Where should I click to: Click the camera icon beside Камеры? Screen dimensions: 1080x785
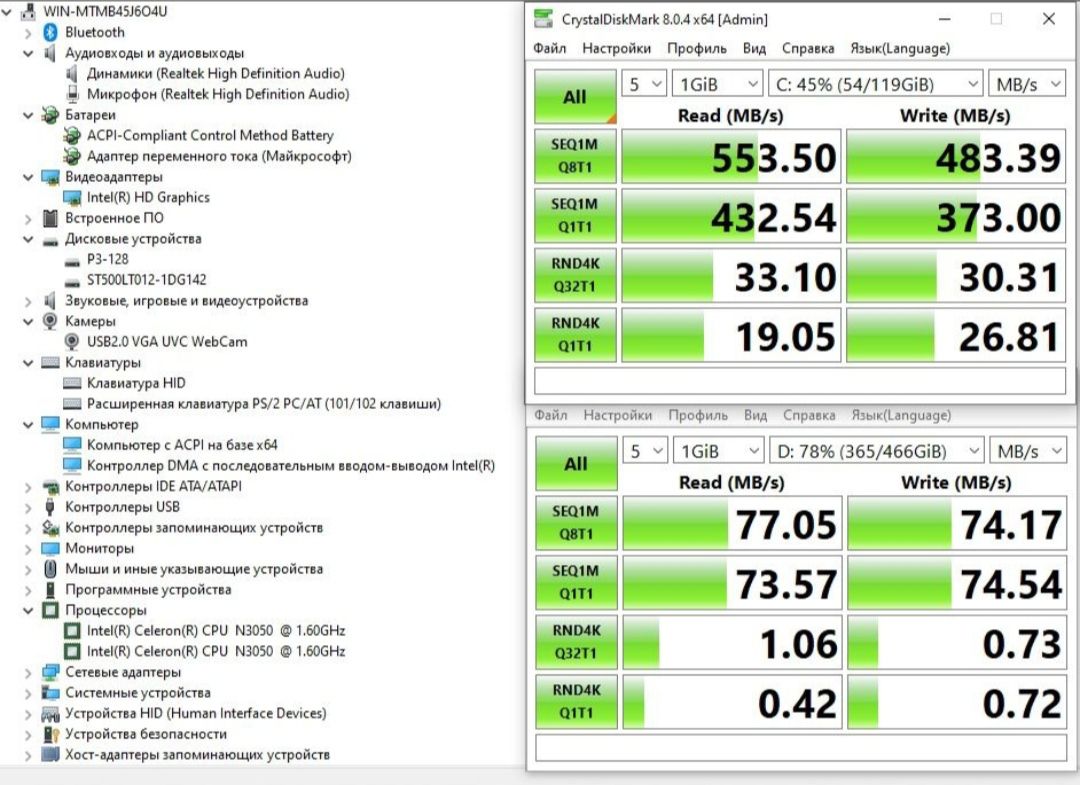[50, 321]
